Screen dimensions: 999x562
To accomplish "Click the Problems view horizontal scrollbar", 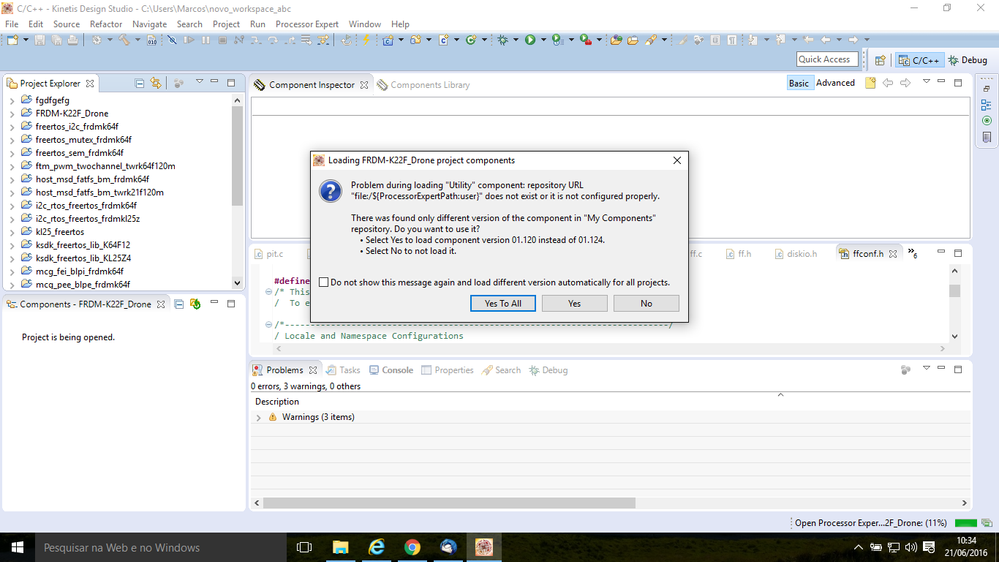I will 449,503.
